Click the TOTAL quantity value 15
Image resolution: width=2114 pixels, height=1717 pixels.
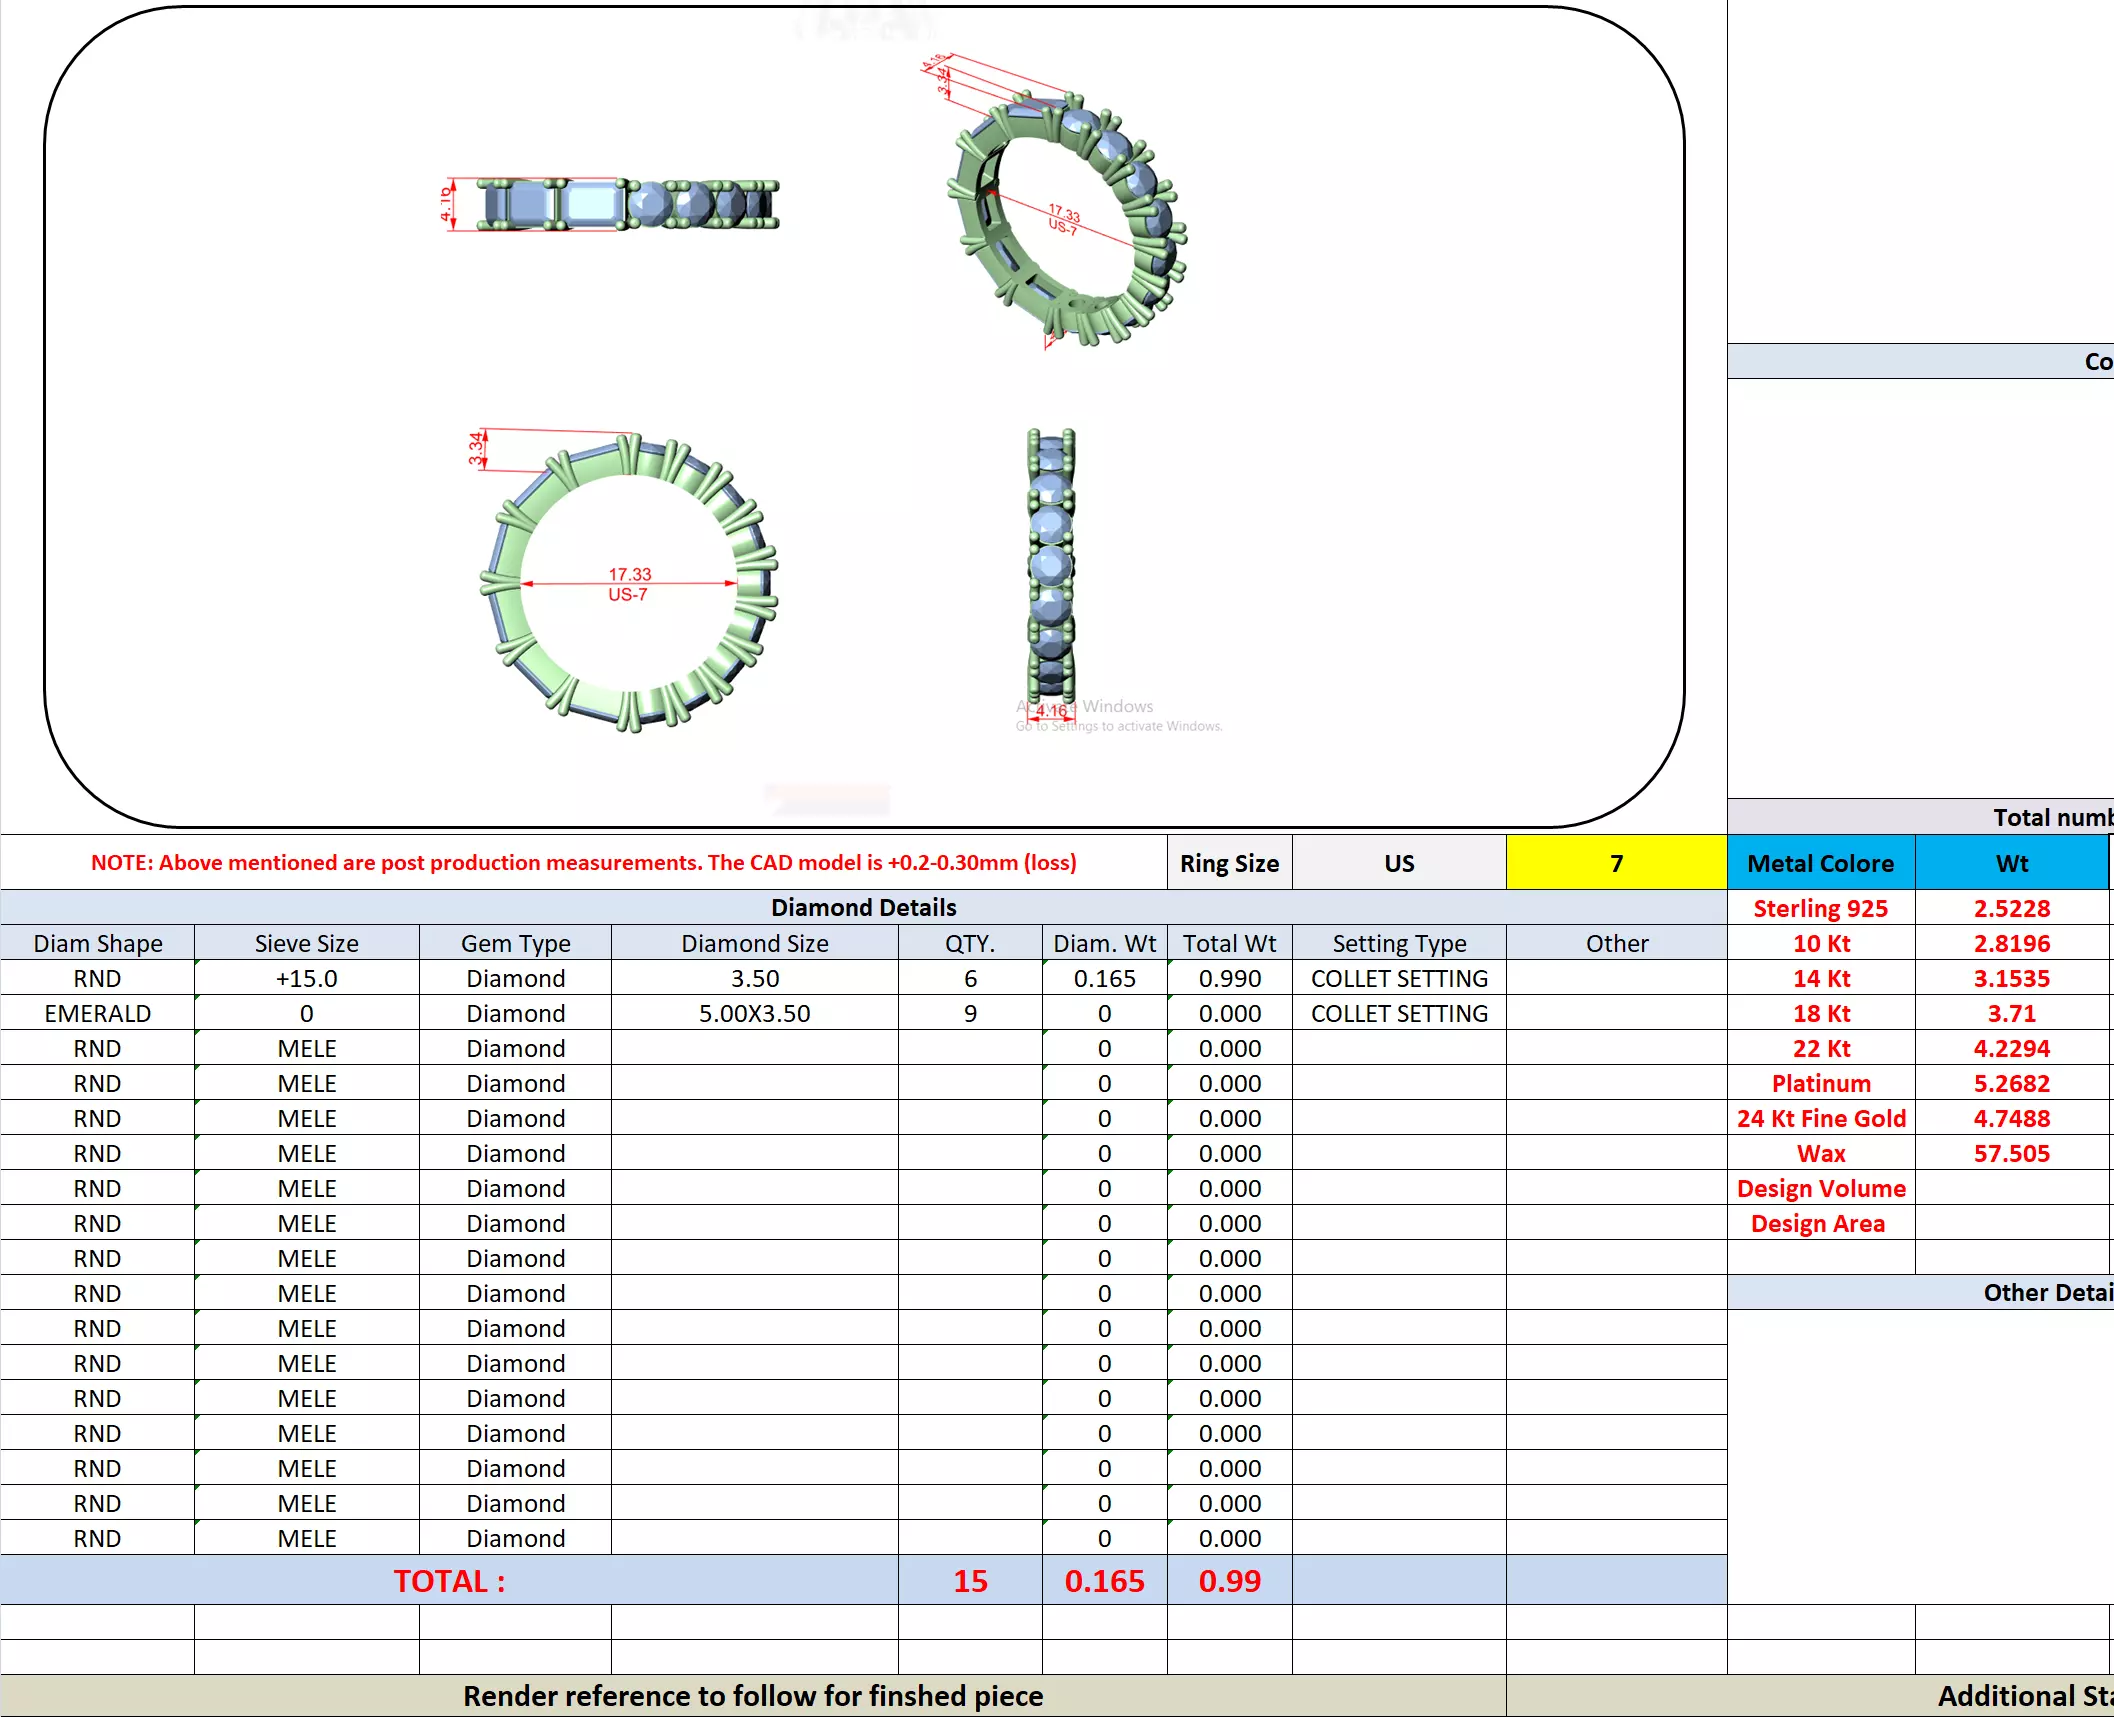(969, 1580)
